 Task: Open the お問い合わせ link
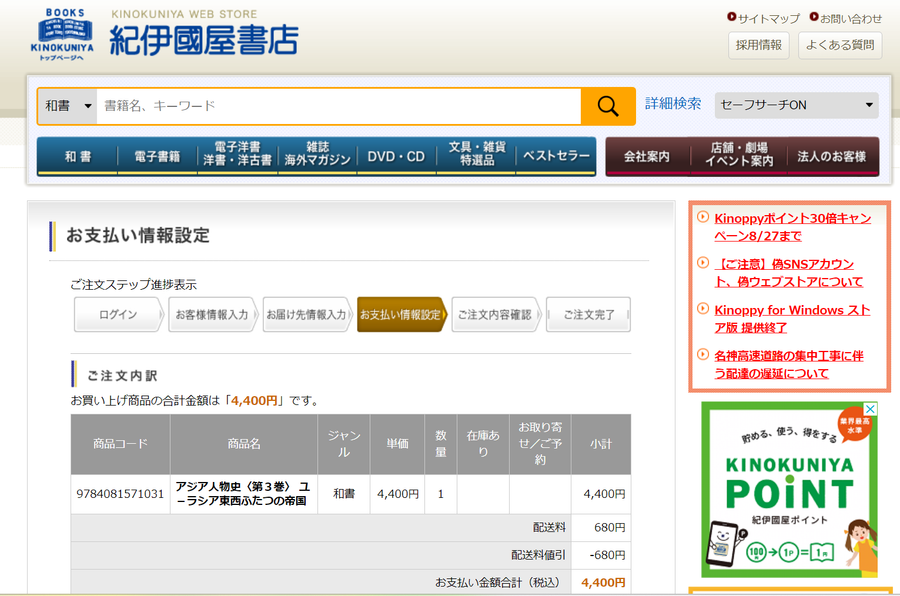click(x=851, y=18)
